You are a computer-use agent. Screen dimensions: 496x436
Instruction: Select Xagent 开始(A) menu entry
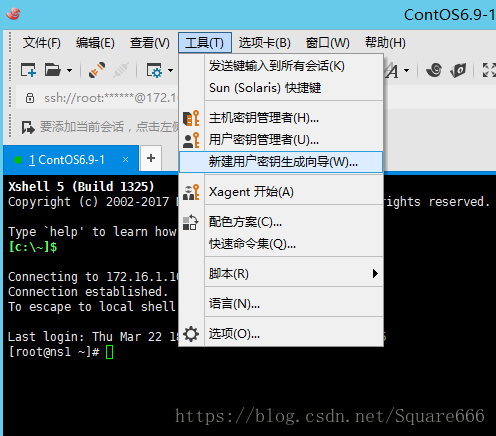pos(281,192)
